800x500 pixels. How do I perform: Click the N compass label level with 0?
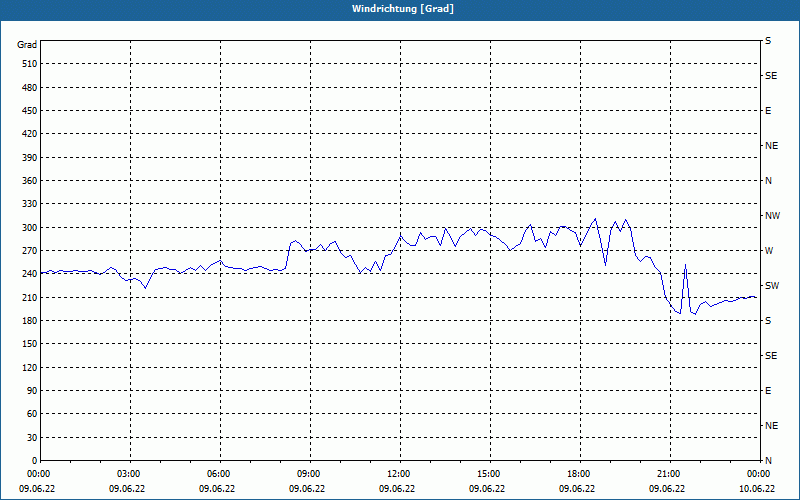coord(768,460)
